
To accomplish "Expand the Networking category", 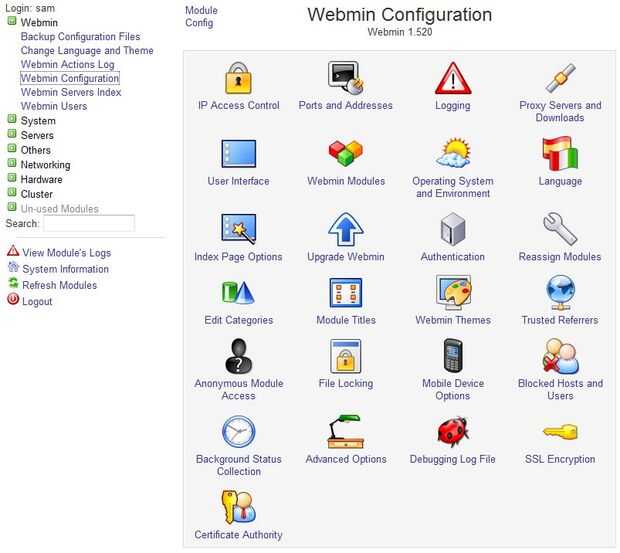I will 12,163.
